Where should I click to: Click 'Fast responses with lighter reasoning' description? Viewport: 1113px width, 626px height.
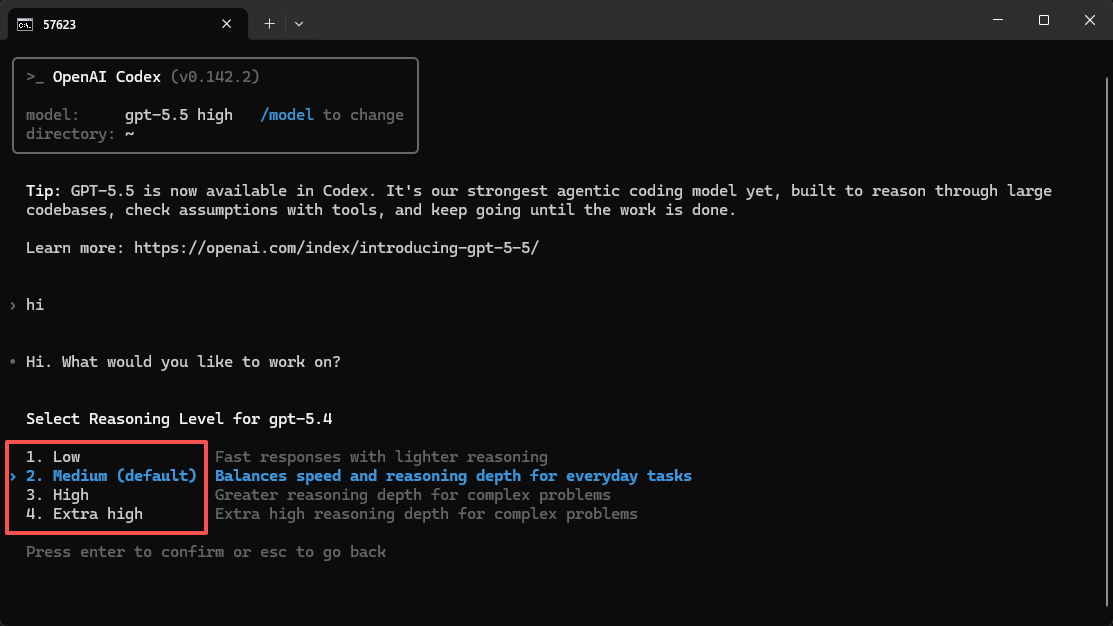(381, 457)
